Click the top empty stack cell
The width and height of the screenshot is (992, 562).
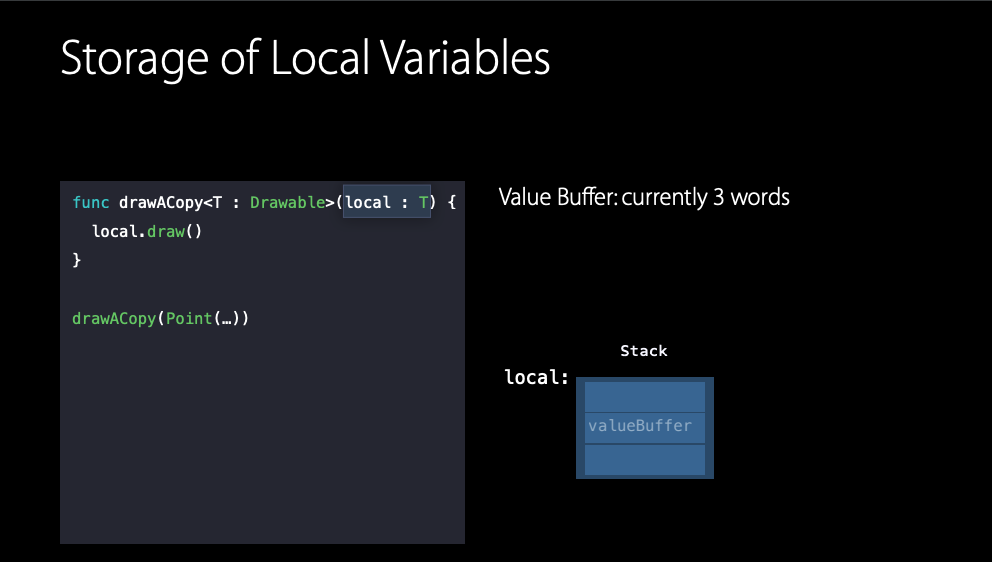[x=645, y=396]
